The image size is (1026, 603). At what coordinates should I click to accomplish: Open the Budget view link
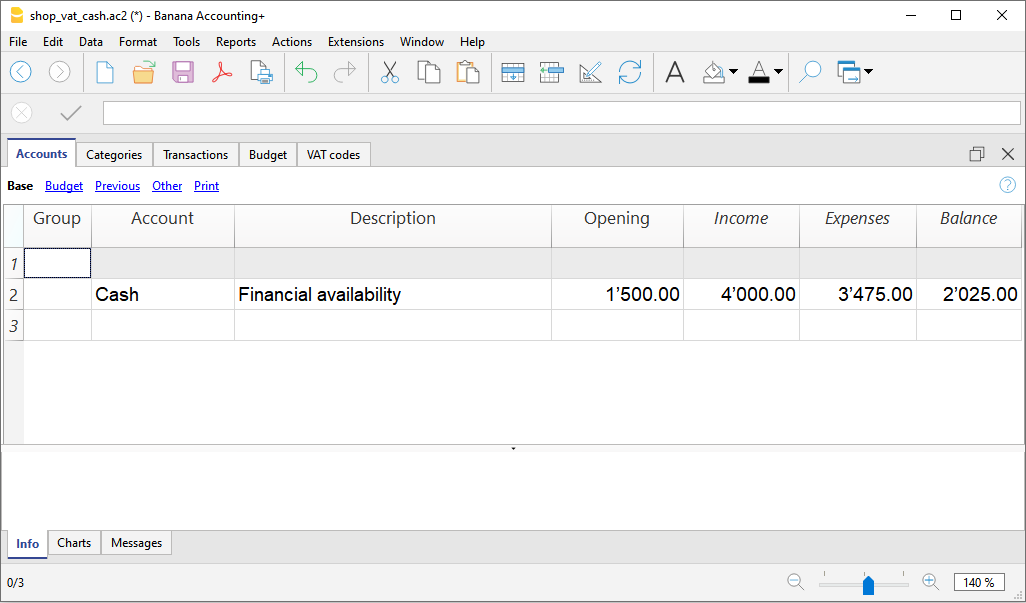tap(64, 186)
